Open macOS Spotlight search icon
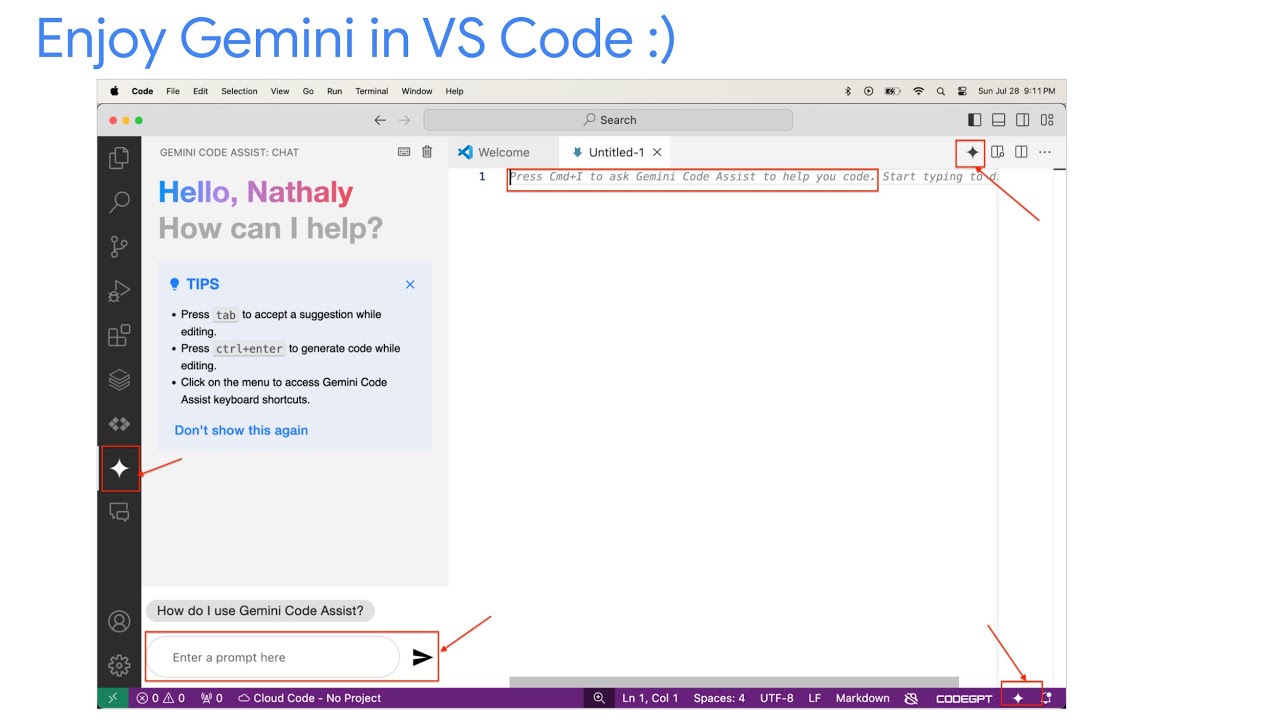This screenshot has height=720, width=1280. click(941, 91)
